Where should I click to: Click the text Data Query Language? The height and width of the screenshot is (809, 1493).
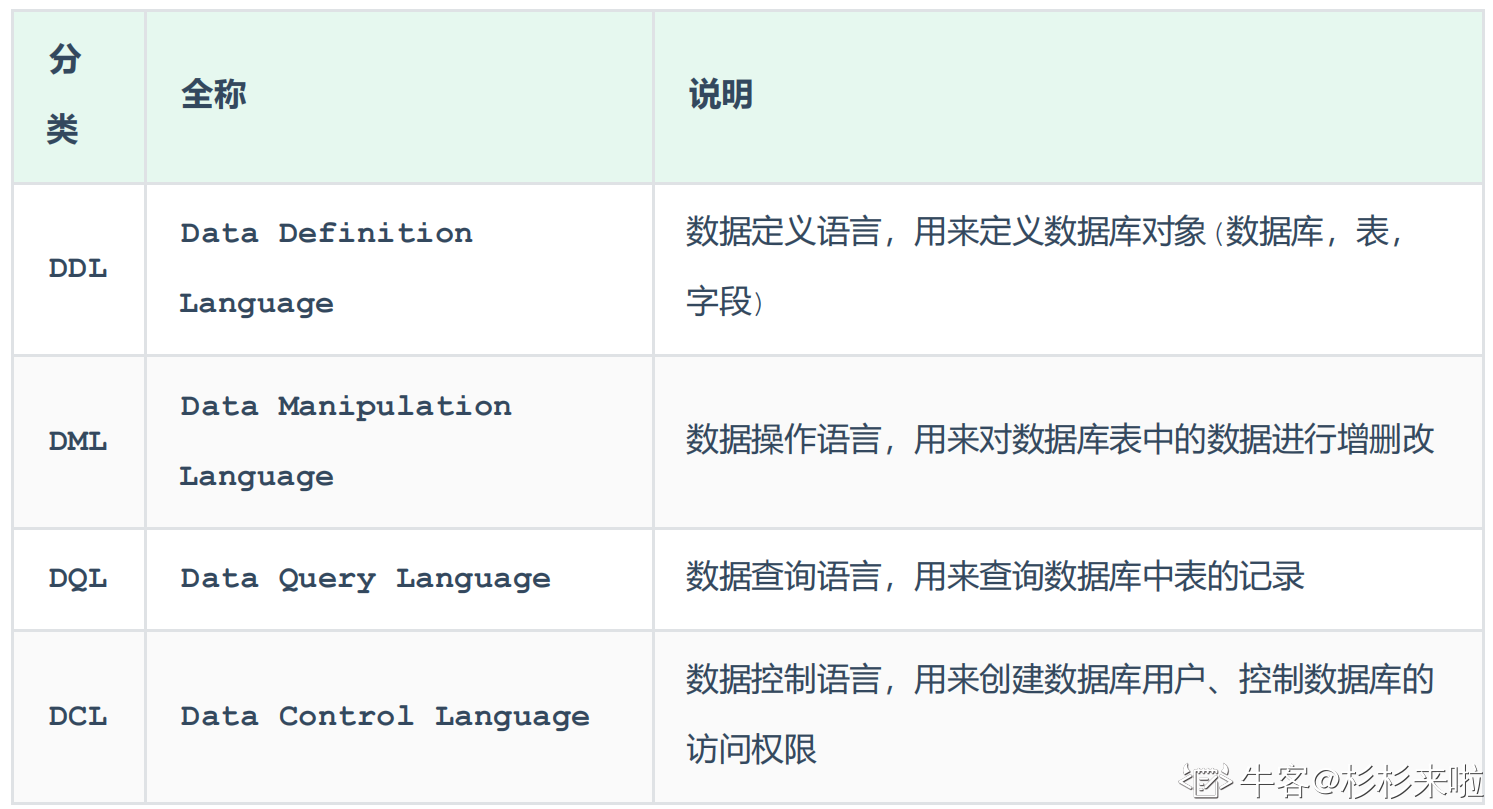(365, 579)
